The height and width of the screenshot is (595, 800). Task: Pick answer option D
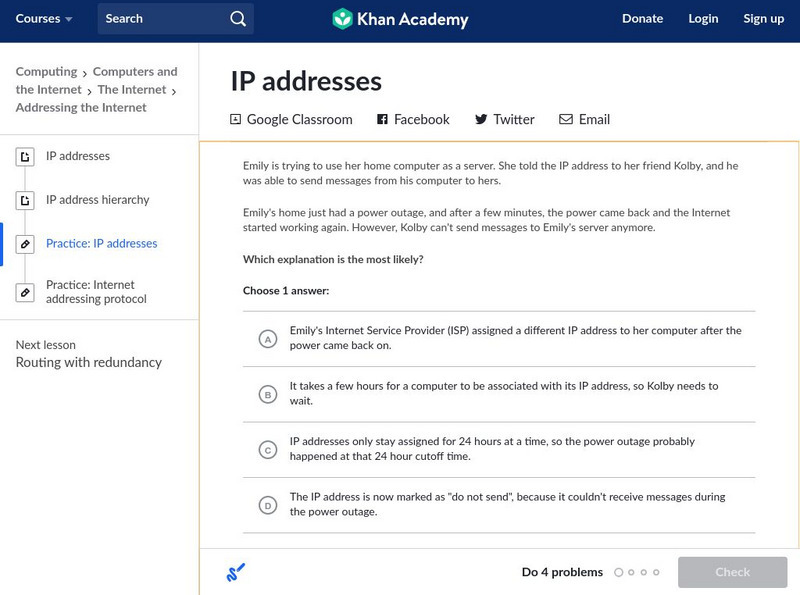[267, 505]
